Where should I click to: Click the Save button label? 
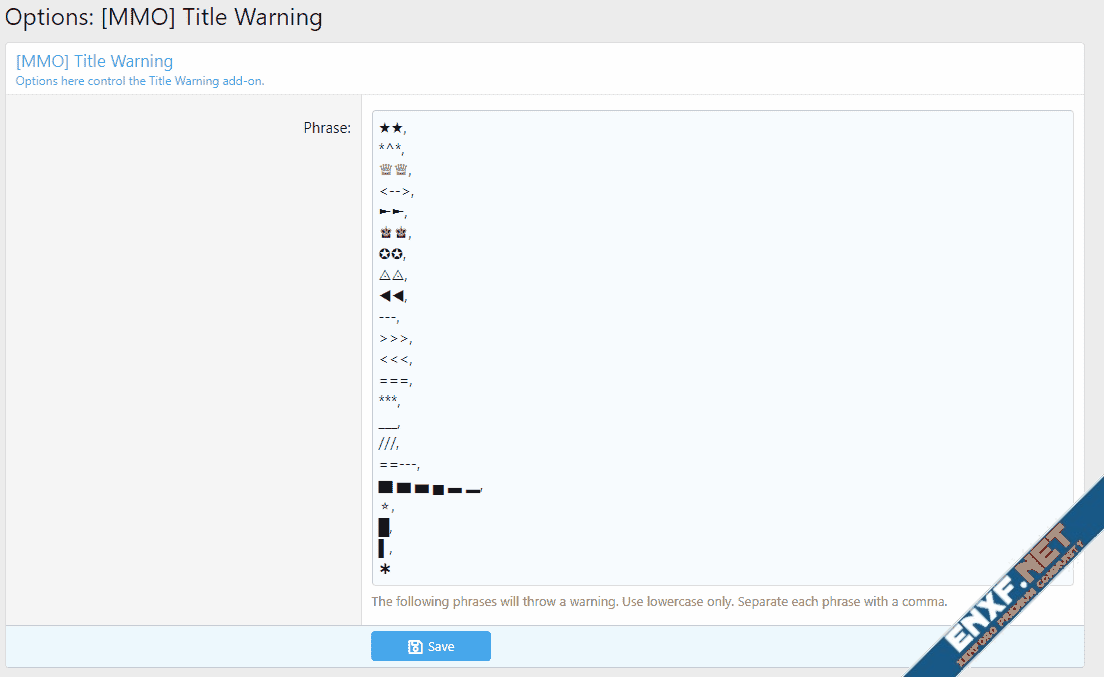coord(441,647)
